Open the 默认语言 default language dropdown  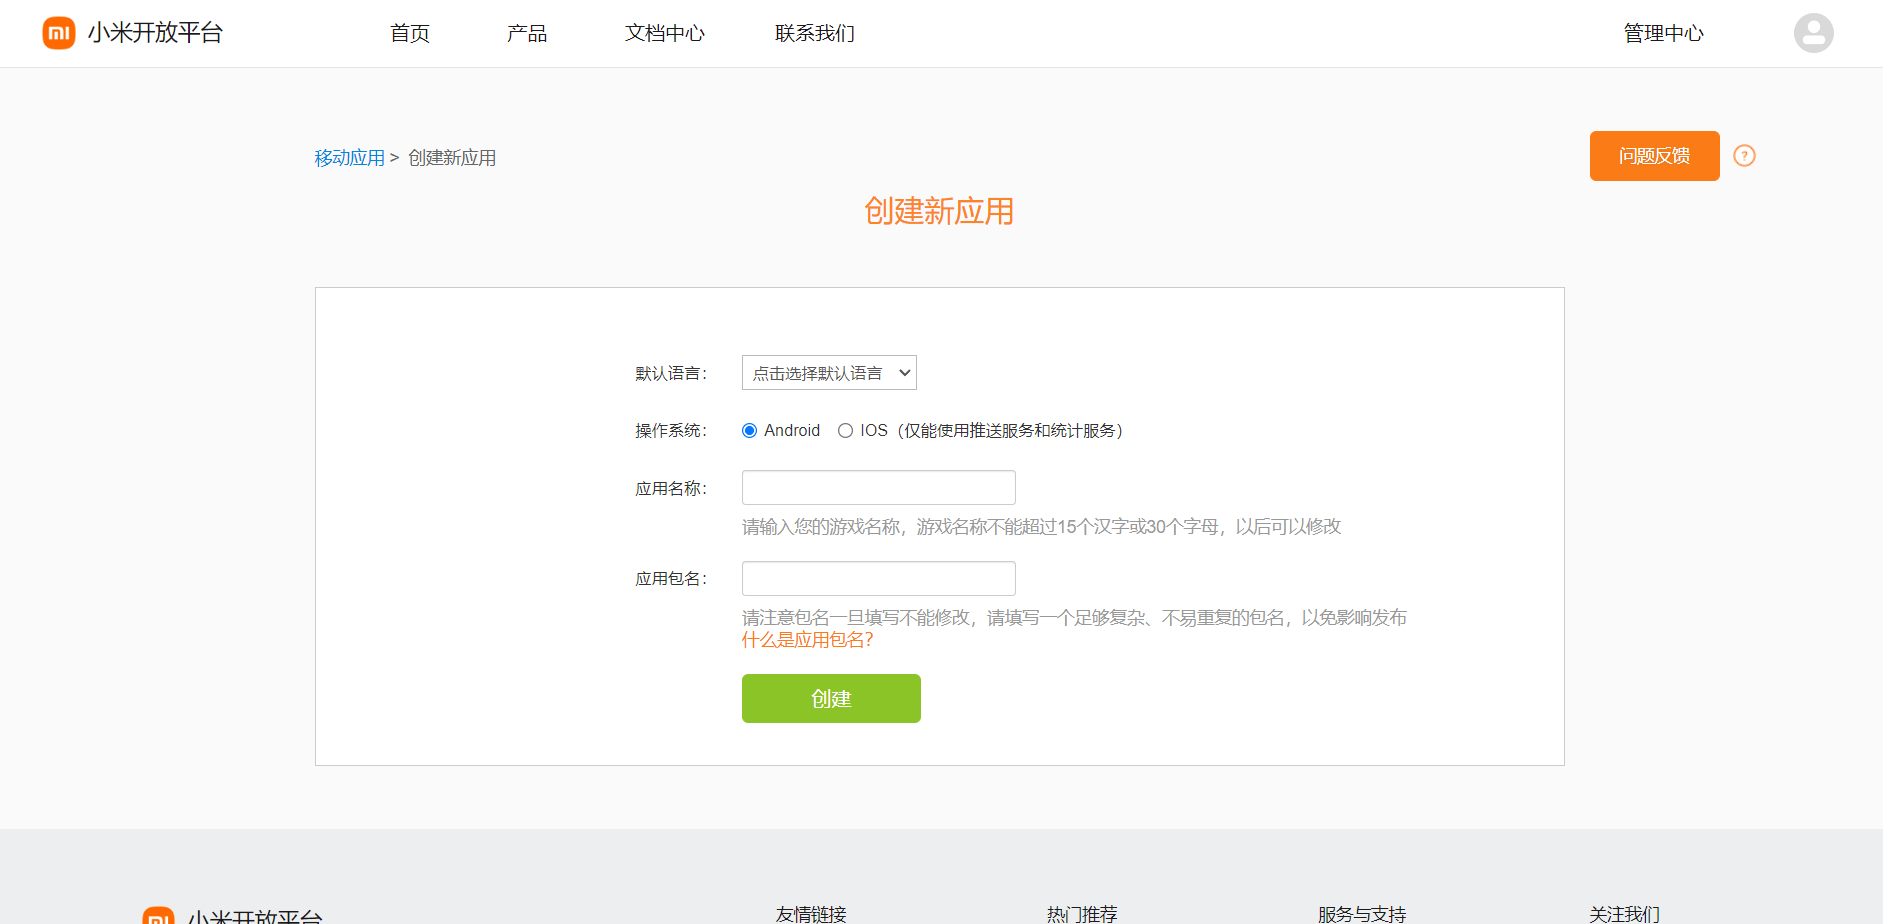[829, 373]
